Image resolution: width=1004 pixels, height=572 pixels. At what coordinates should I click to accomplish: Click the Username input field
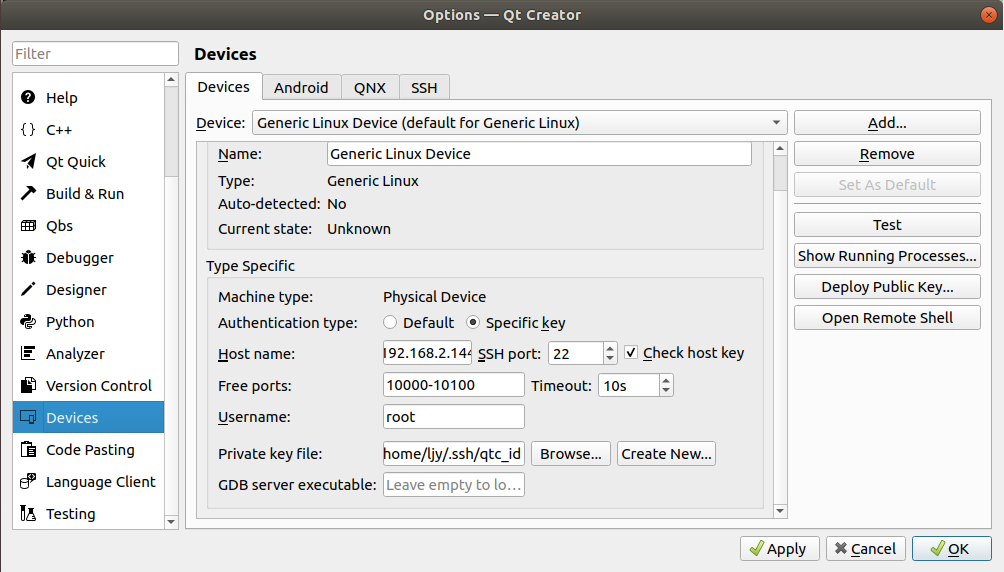[453, 417]
